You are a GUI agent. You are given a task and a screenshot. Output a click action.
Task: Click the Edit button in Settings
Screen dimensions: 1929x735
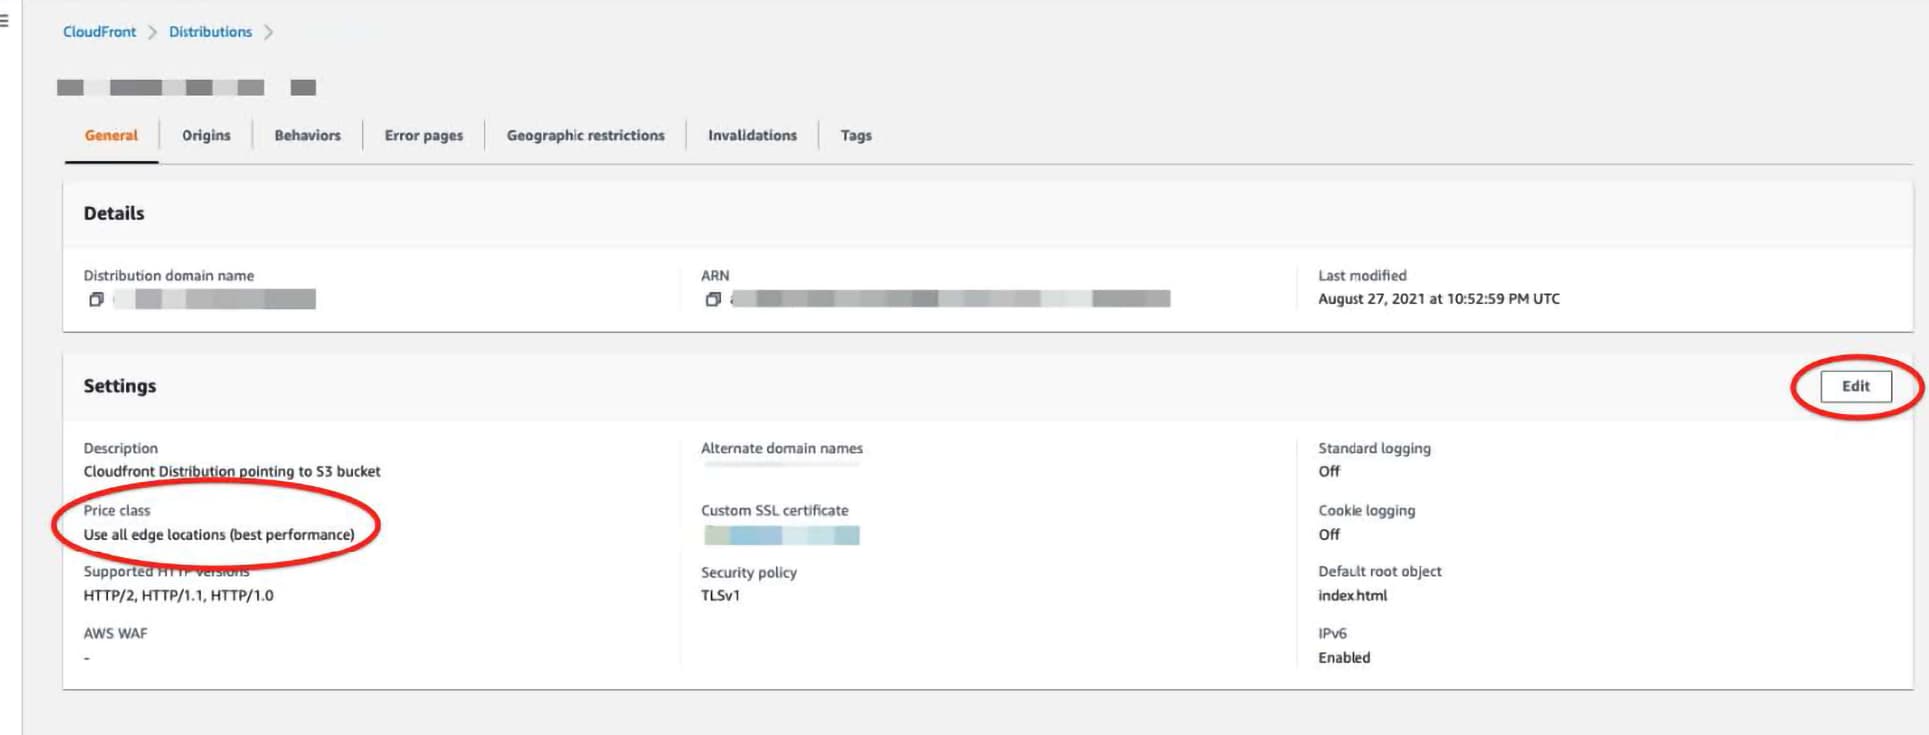(1855, 386)
